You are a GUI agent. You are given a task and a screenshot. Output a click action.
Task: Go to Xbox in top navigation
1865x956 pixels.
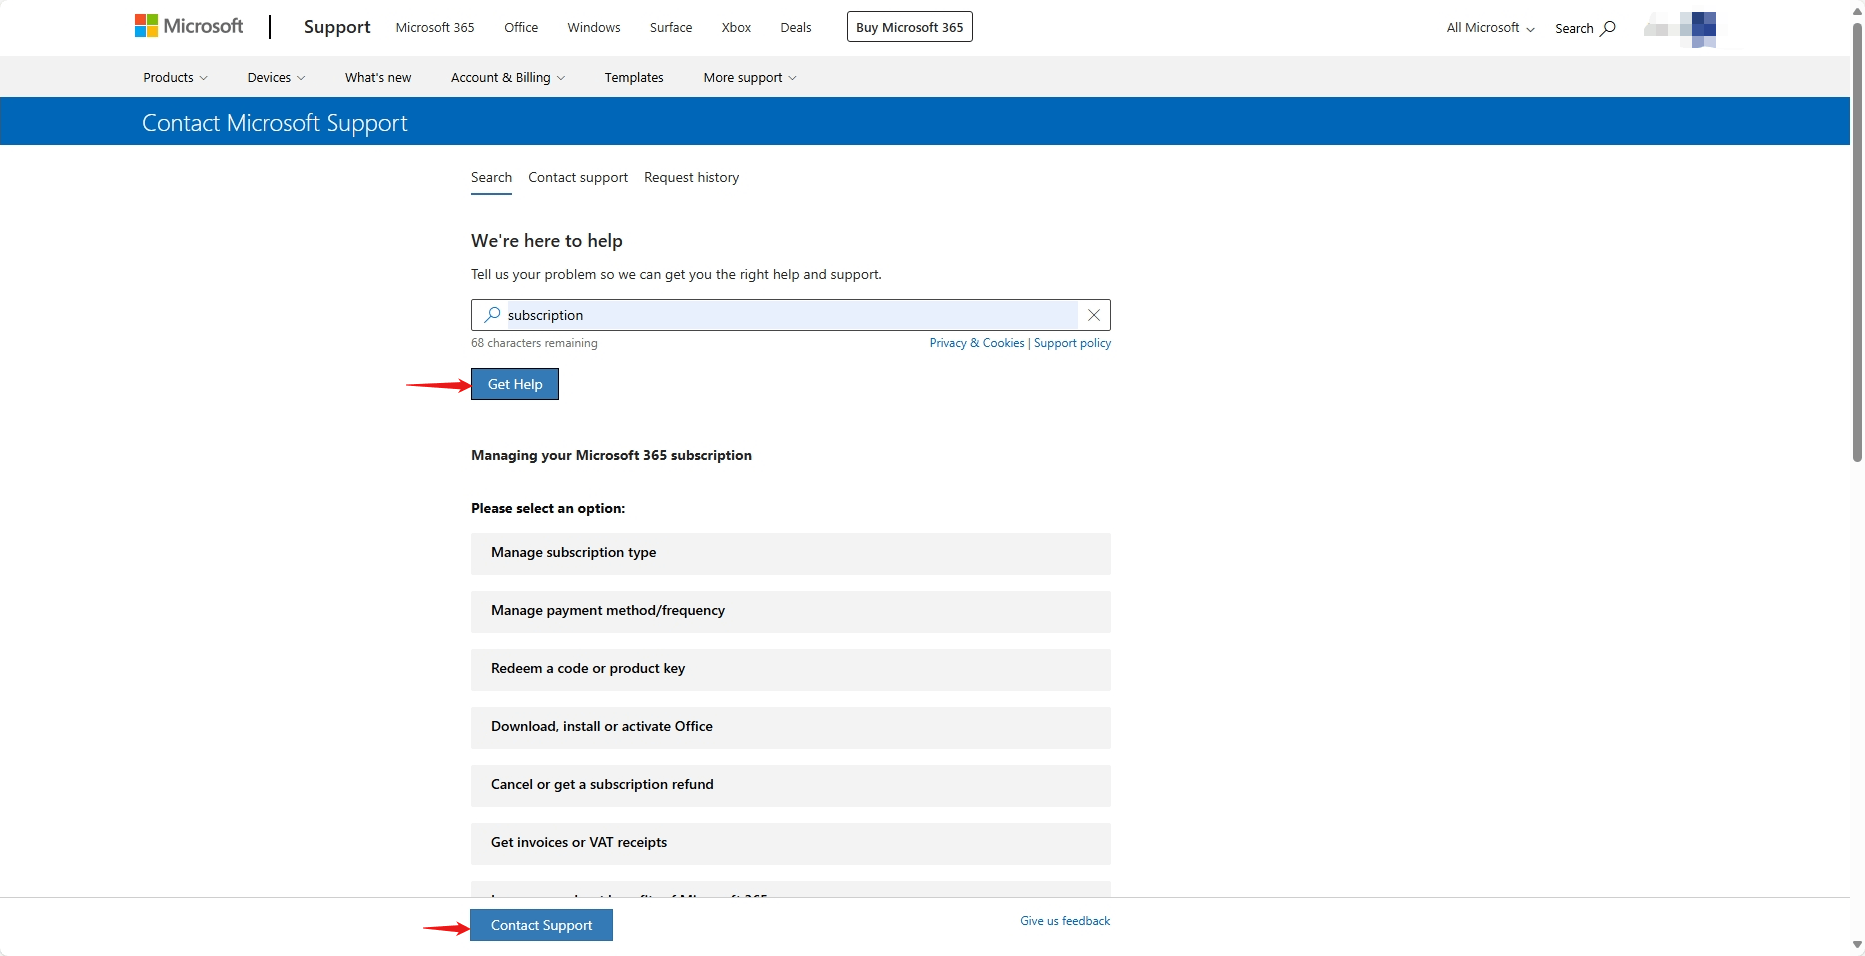coord(736,28)
